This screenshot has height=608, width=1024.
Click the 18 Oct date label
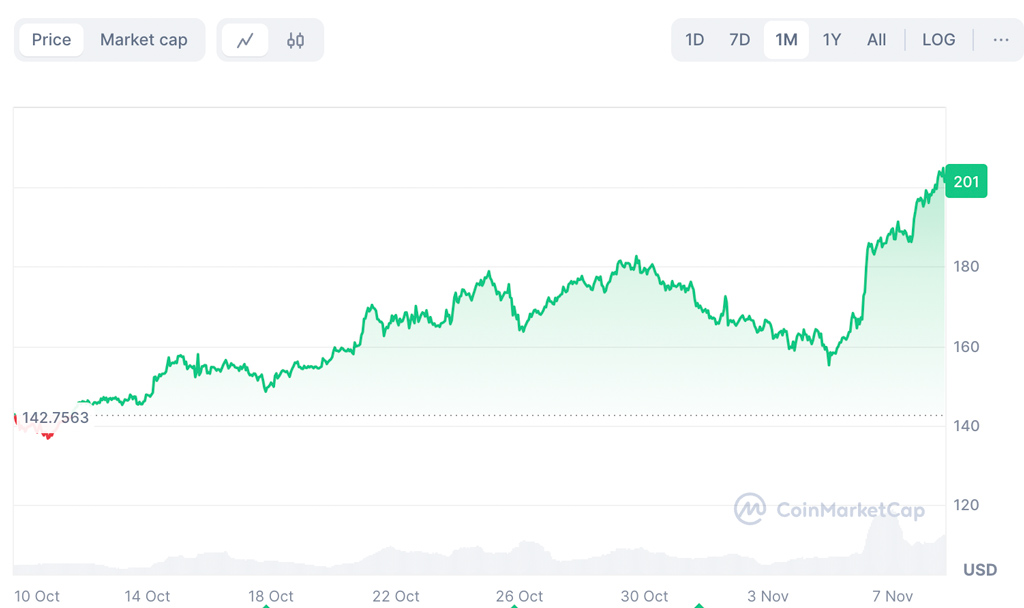[x=270, y=596]
